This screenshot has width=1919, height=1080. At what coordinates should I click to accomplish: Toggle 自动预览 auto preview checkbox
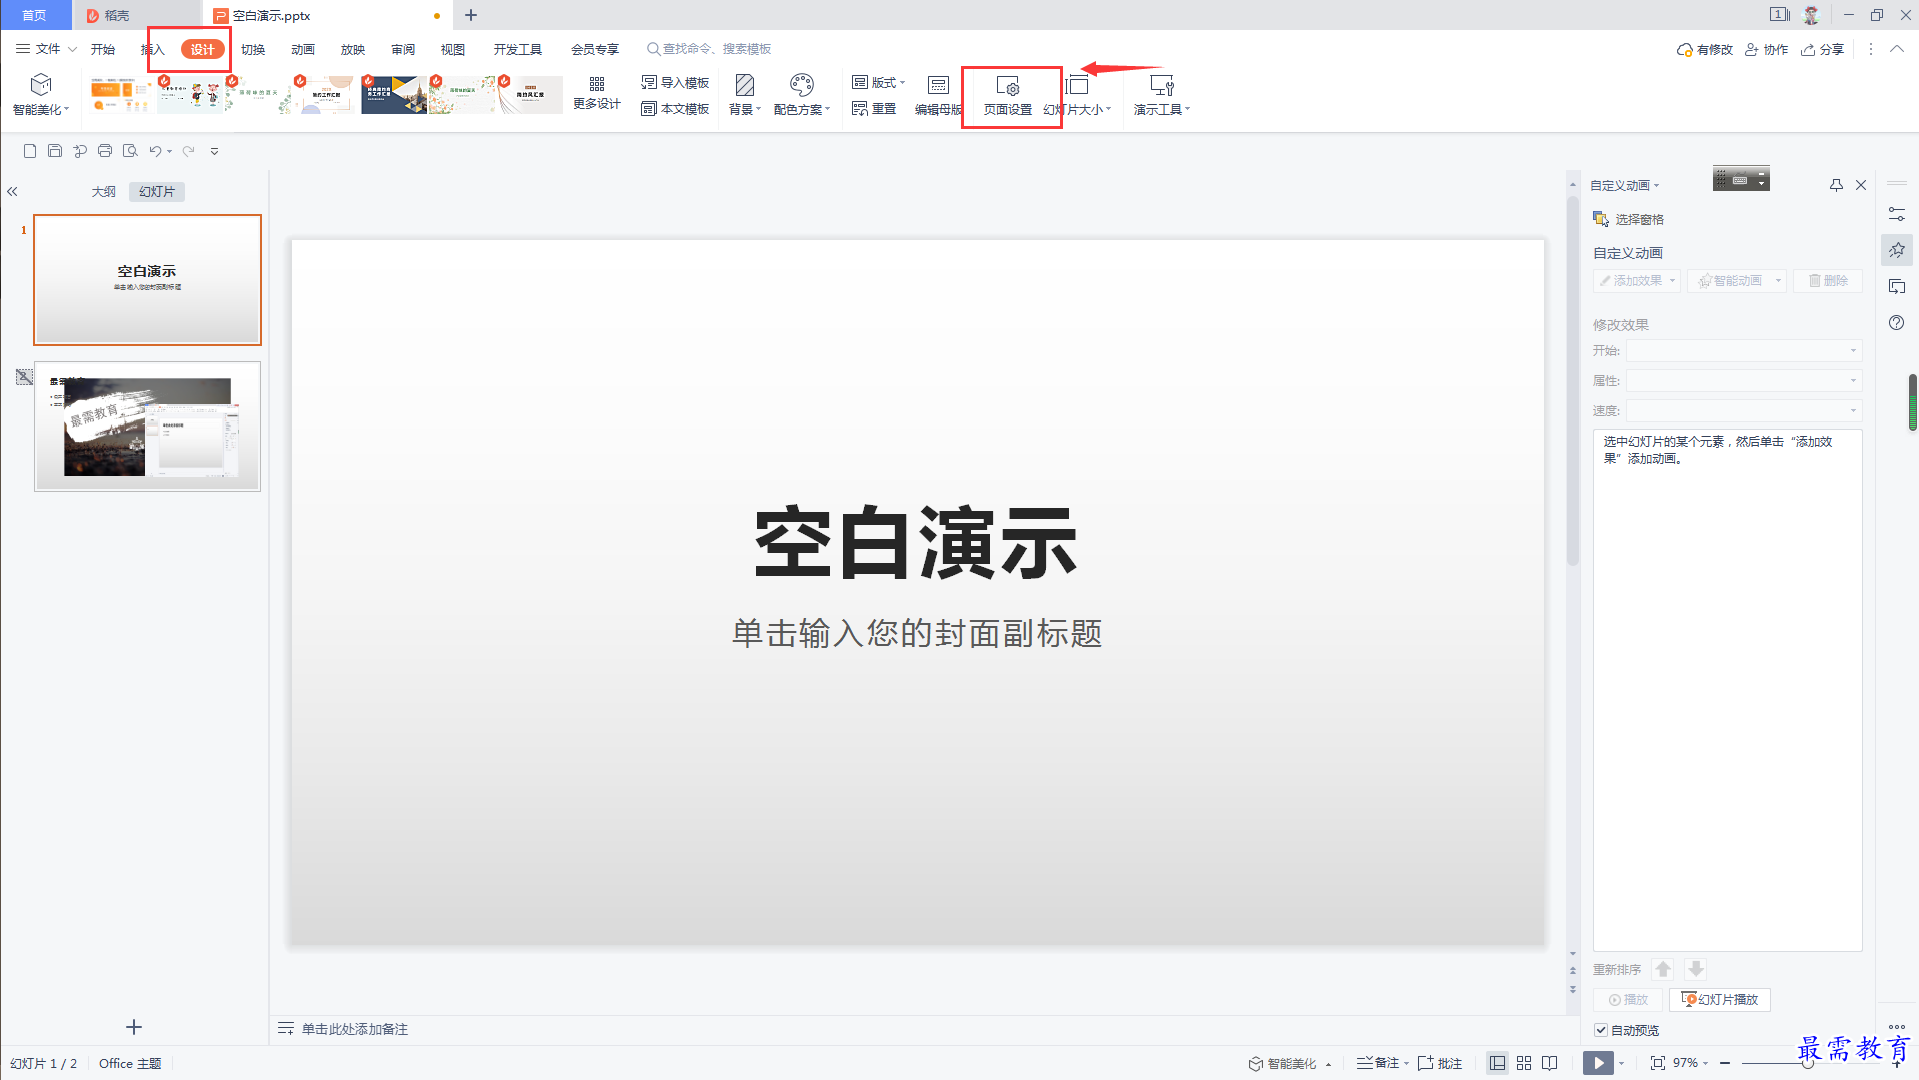click(x=1601, y=1030)
